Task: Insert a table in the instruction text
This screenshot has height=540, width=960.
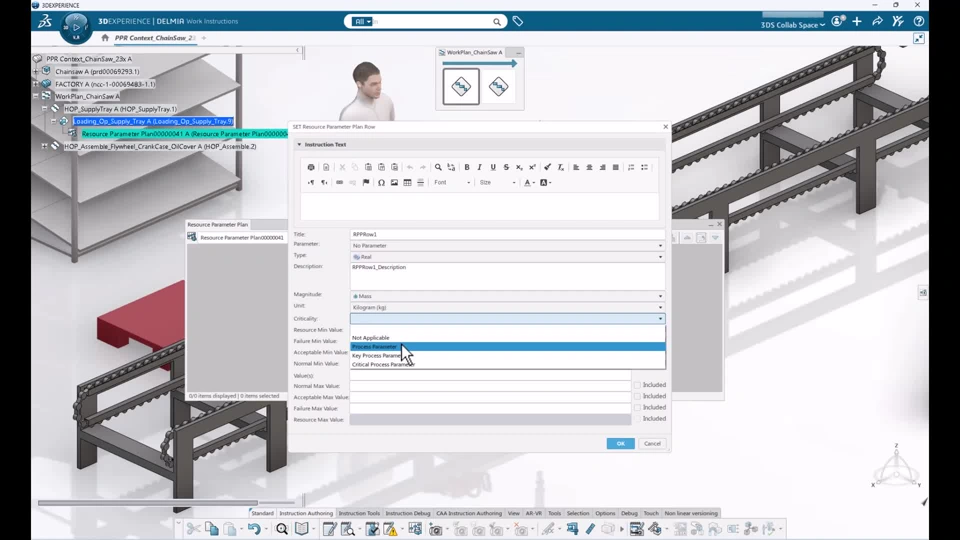Action: pyautogui.click(x=407, y=182)
